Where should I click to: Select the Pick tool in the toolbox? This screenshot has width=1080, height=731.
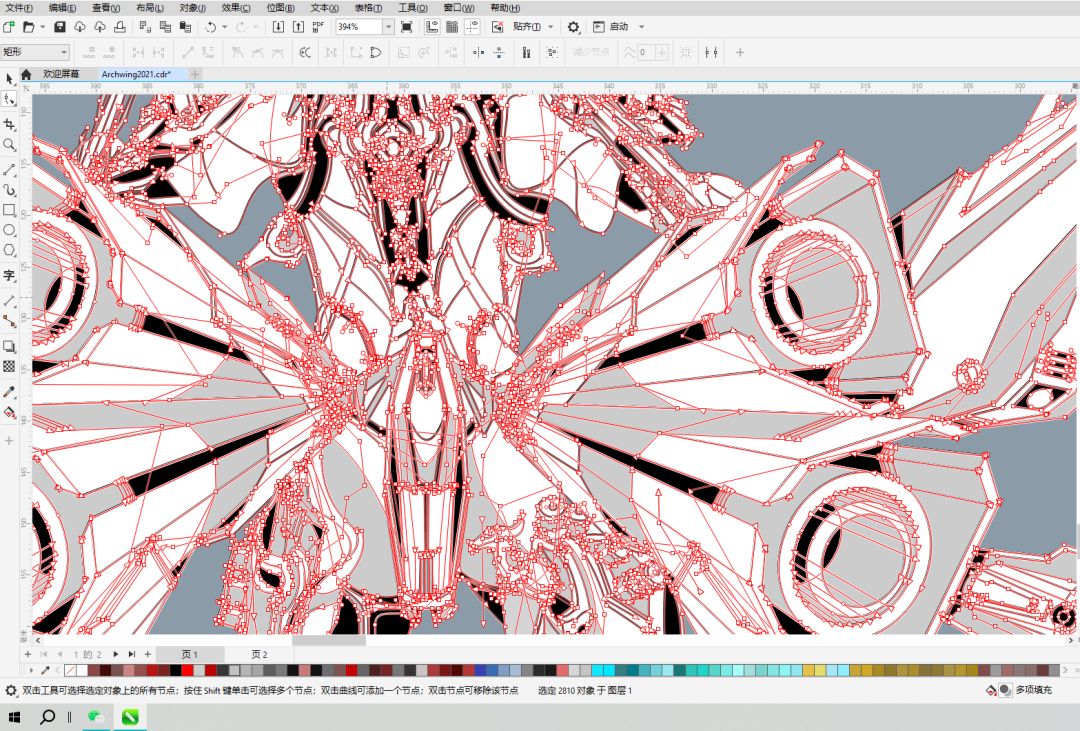click(x=9, y=79)
